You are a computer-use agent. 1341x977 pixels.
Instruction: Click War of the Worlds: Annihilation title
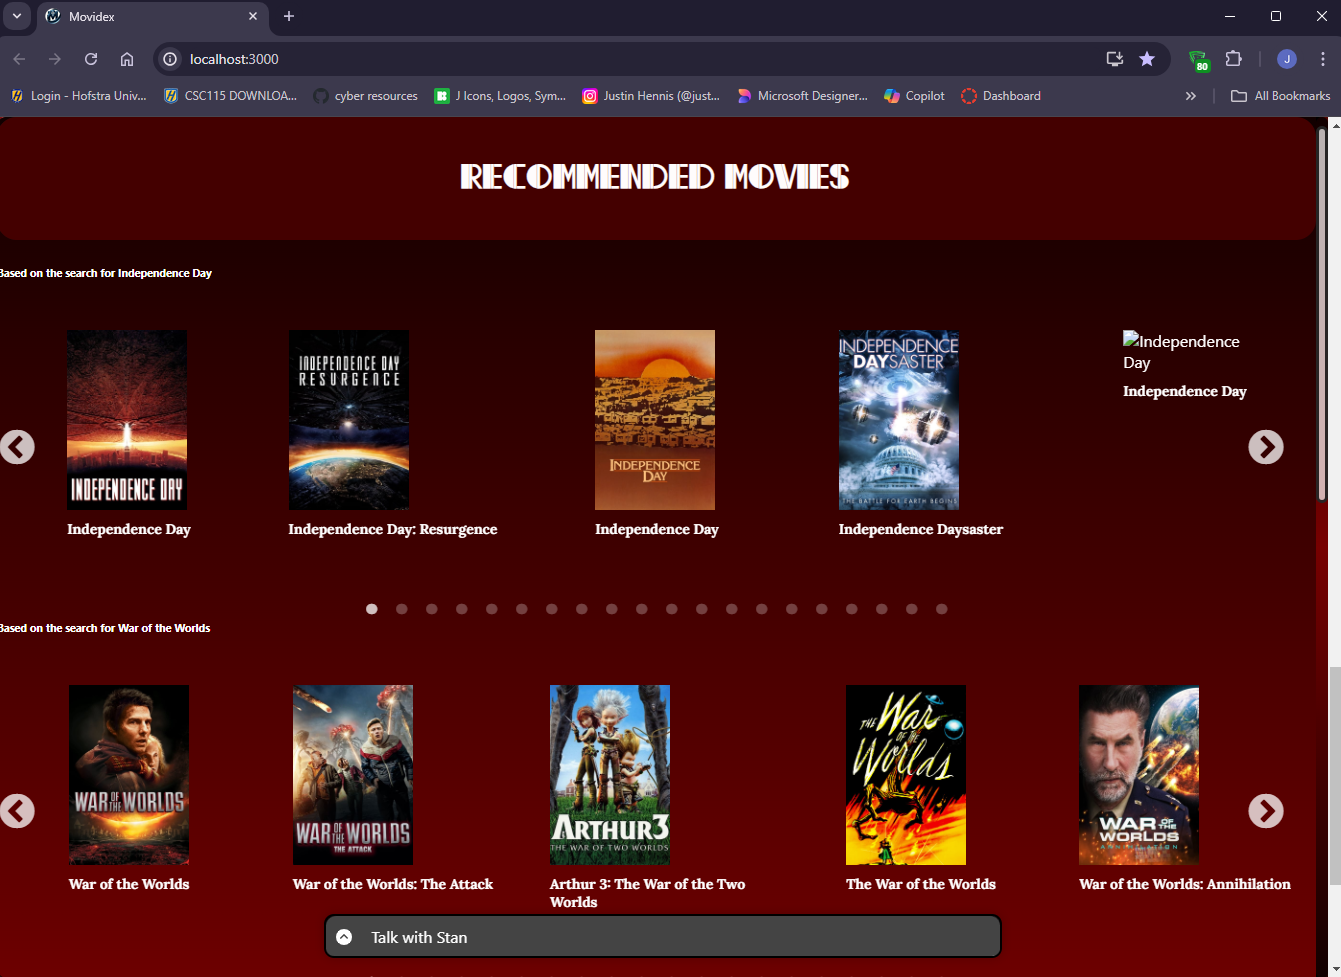point(1185,884)
